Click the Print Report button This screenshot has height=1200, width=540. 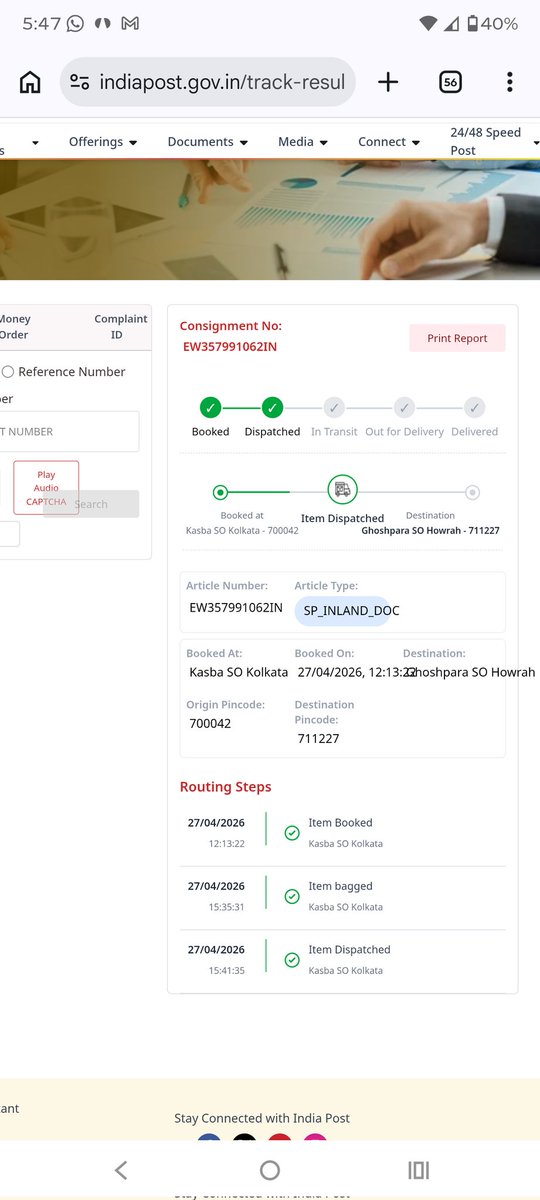coord(457,338)
